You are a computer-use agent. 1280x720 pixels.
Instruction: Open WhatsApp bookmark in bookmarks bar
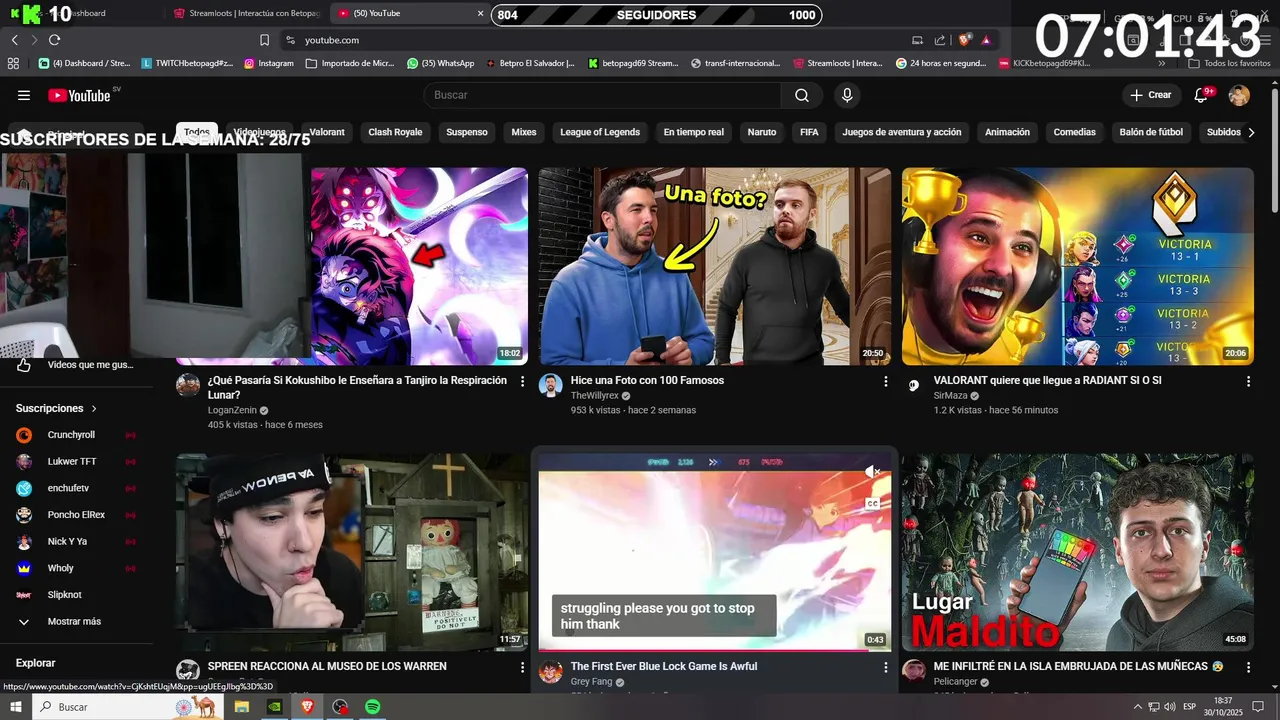440,63
